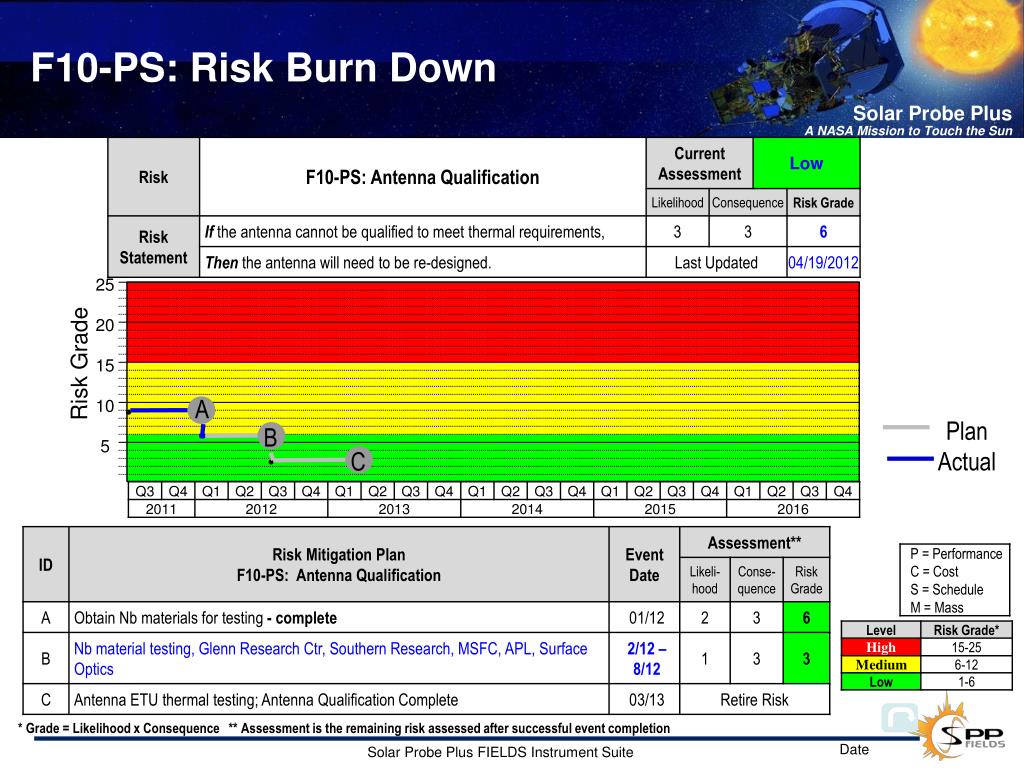Click the green Low swatch in the Level table

(x=880, y=682)
